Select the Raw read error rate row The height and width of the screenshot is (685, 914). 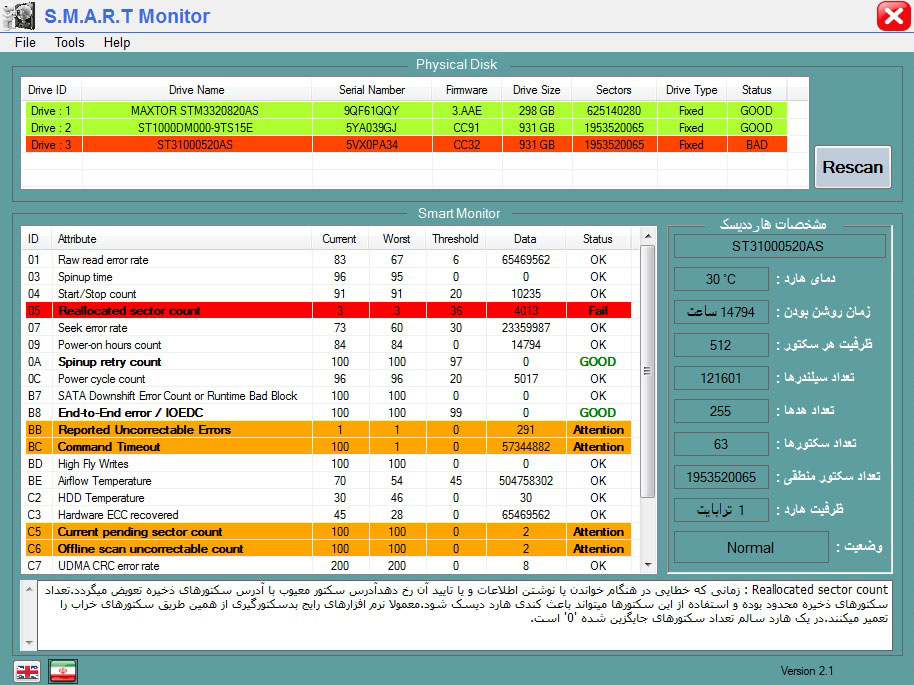click(328, 260)
